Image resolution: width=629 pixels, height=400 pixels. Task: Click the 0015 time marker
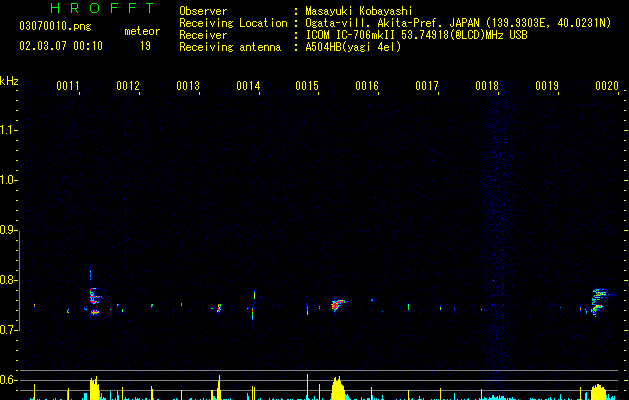[307, 86]
